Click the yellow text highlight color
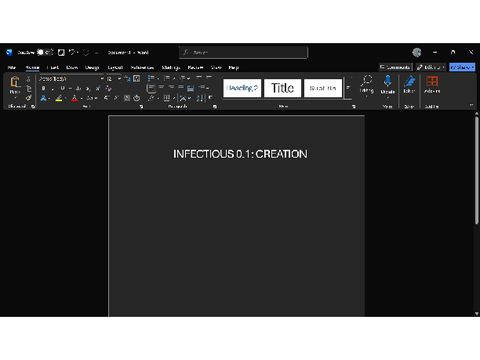This screenshot has width=480, height=360. [59, 98]
